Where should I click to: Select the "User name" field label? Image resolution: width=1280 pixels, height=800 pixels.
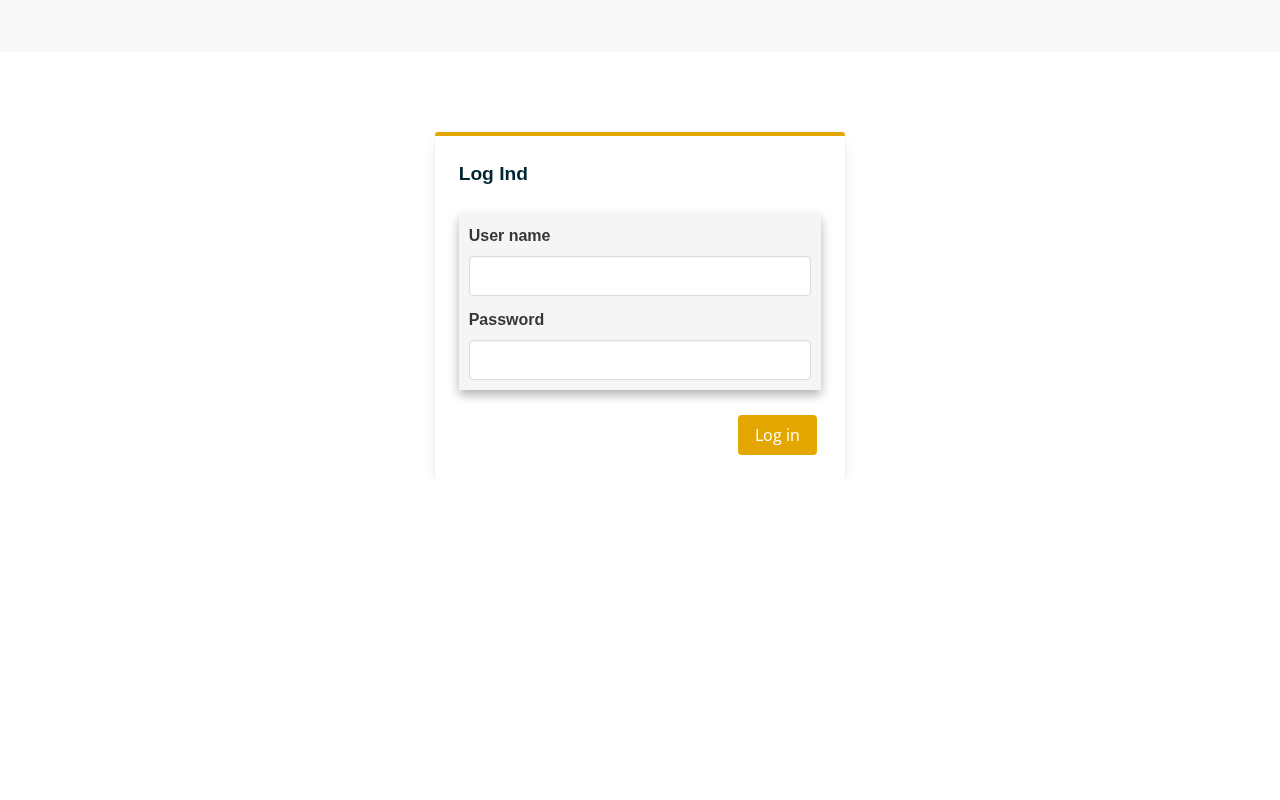point(509,236)
